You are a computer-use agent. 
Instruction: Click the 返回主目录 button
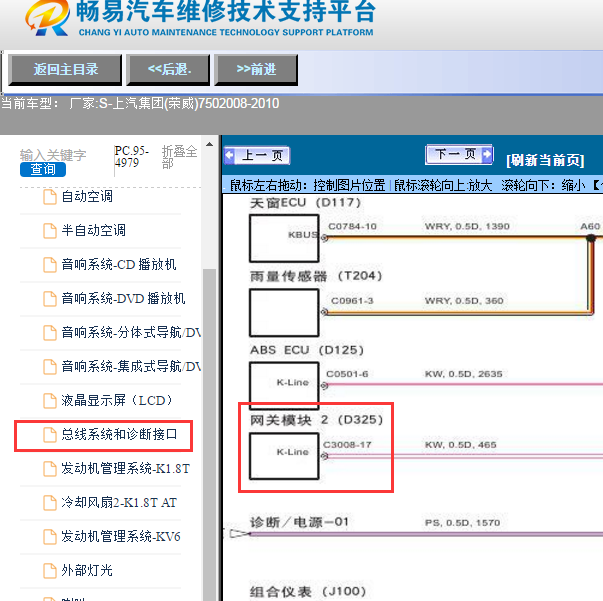pyautogui.click(x=65, y=70)
